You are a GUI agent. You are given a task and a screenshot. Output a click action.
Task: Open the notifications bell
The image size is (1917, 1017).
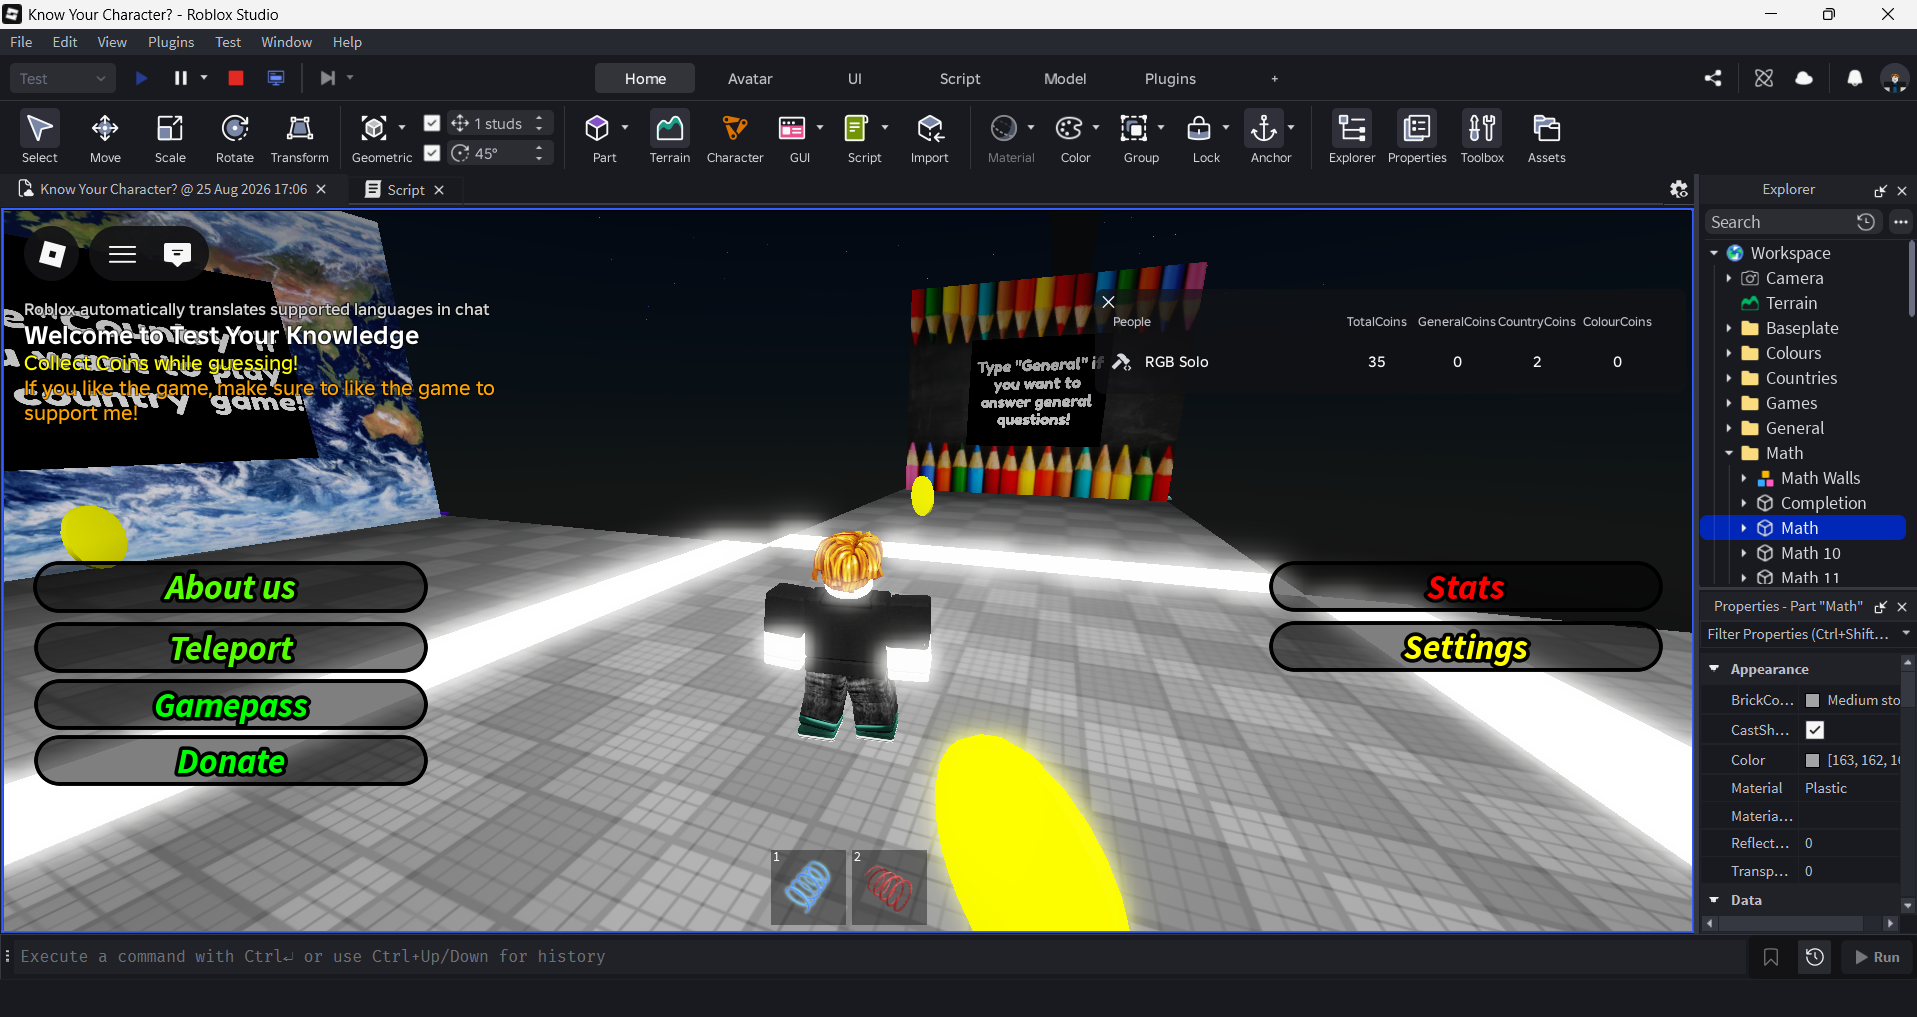tap(1855, 78)
